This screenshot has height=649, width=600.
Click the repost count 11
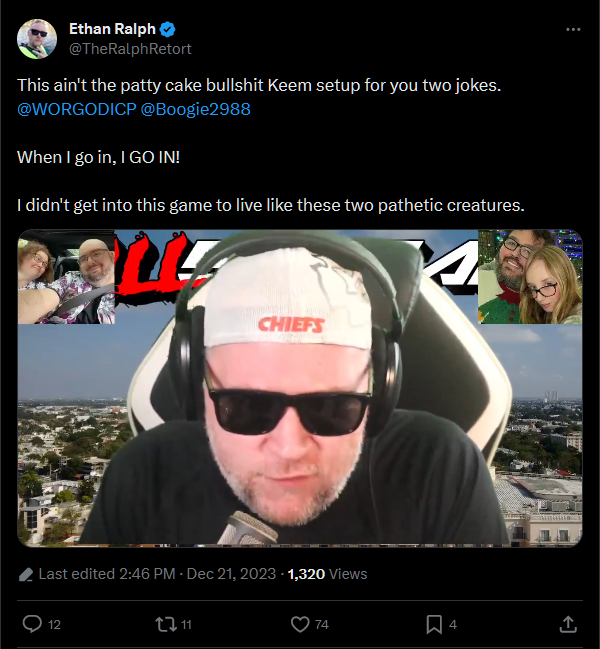click(187, 625)
